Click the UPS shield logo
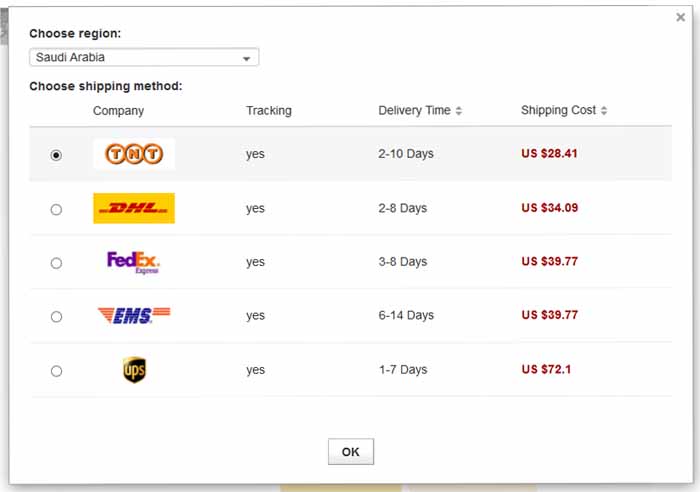 pyautogui.click(x=134, y=370)
